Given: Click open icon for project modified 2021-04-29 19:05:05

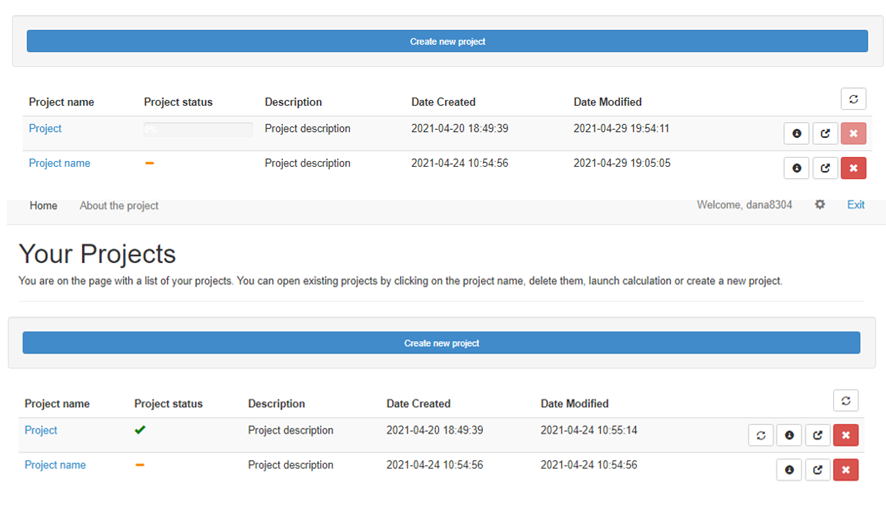Looking at the screenshot, I should pyautogui.click(x=825, y=168).
